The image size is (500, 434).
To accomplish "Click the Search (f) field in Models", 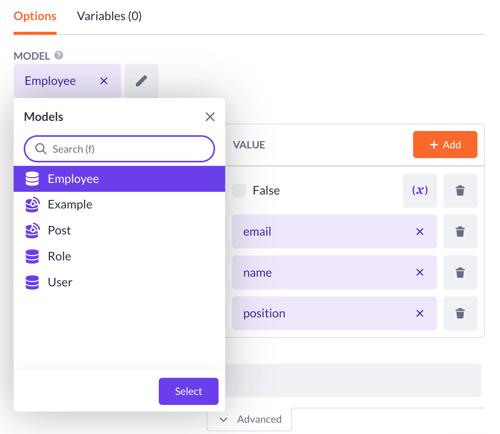I will [x=119, y=149].
